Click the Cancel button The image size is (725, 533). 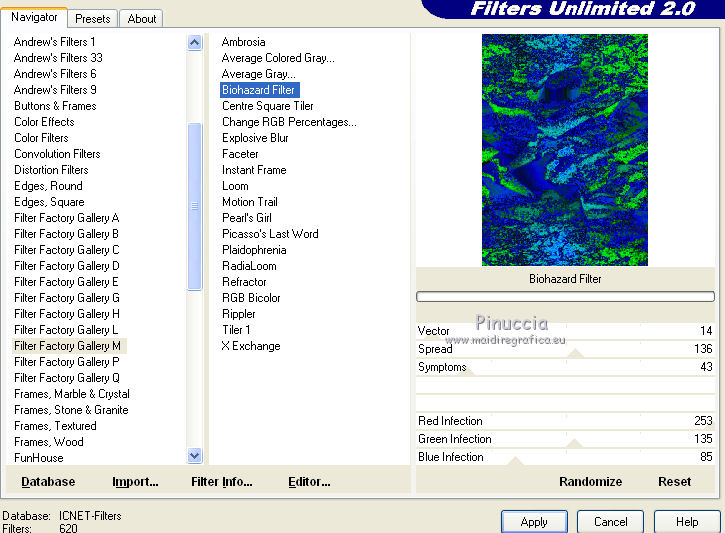pyautogui.click(x=610, y=522)
